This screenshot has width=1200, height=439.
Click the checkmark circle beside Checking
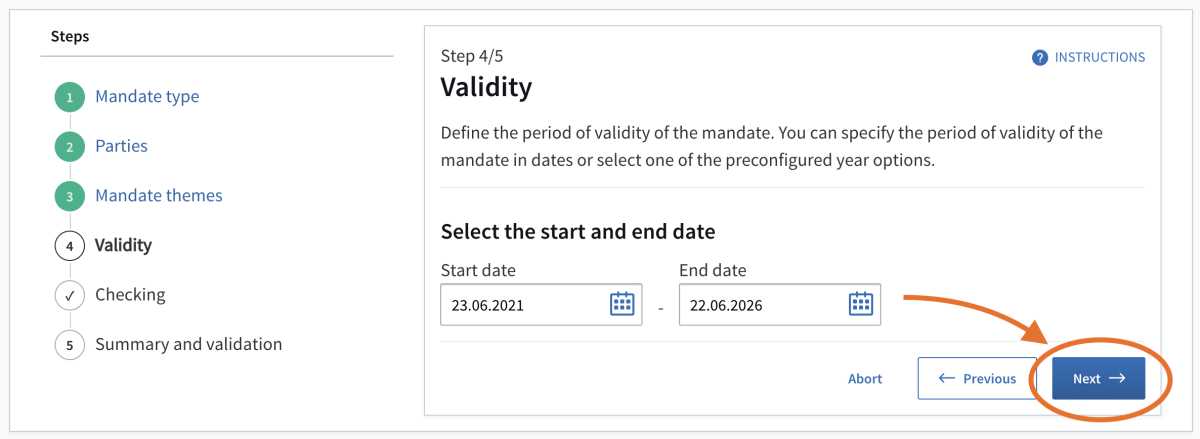tap(70, 295)
